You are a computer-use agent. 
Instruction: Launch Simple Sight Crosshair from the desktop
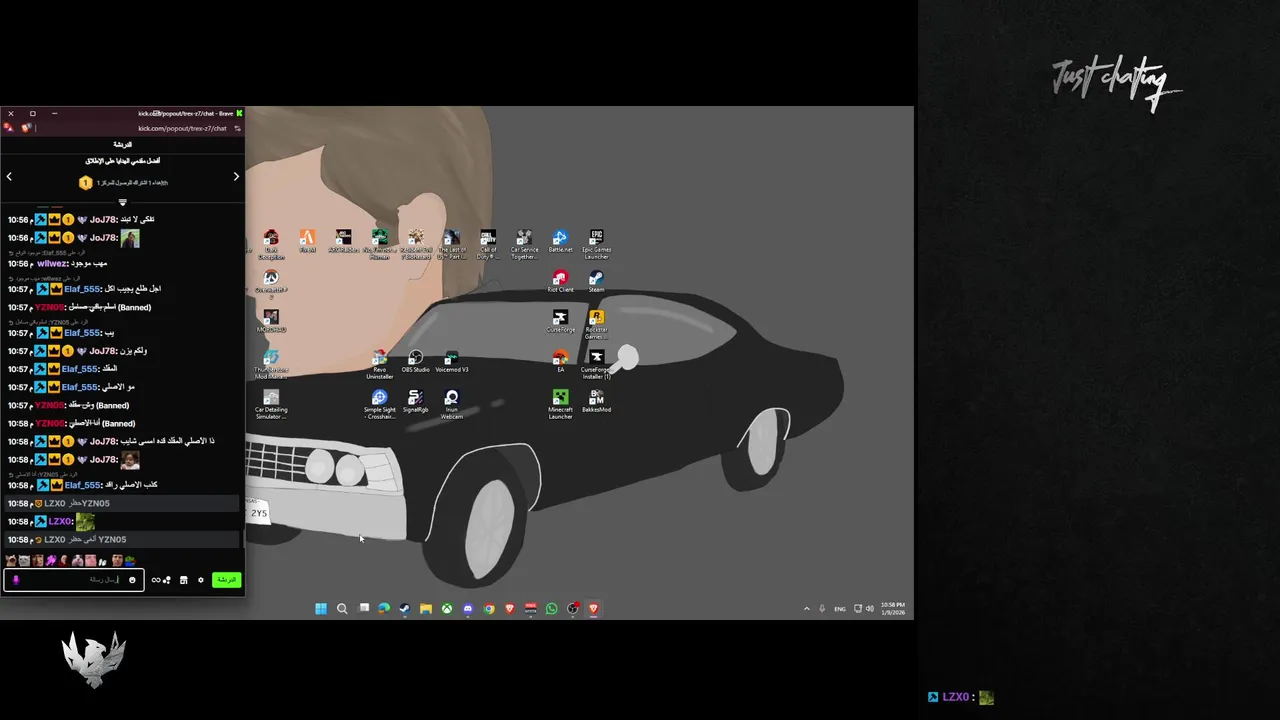379,404
